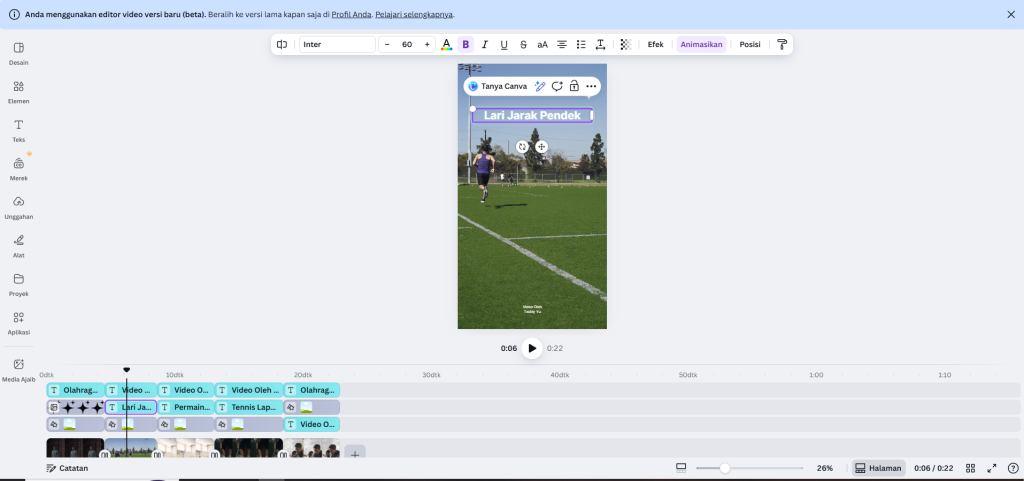Open the Efek menu
The height and width of the screenshot is (481, 1024).
pyautogui.click(x=655, y=44)
